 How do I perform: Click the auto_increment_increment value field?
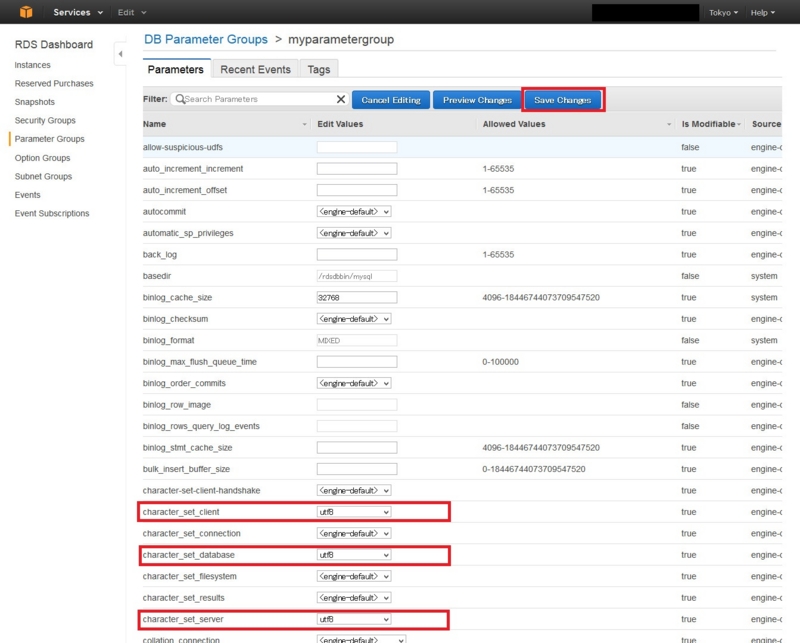[x=357, y=168]
